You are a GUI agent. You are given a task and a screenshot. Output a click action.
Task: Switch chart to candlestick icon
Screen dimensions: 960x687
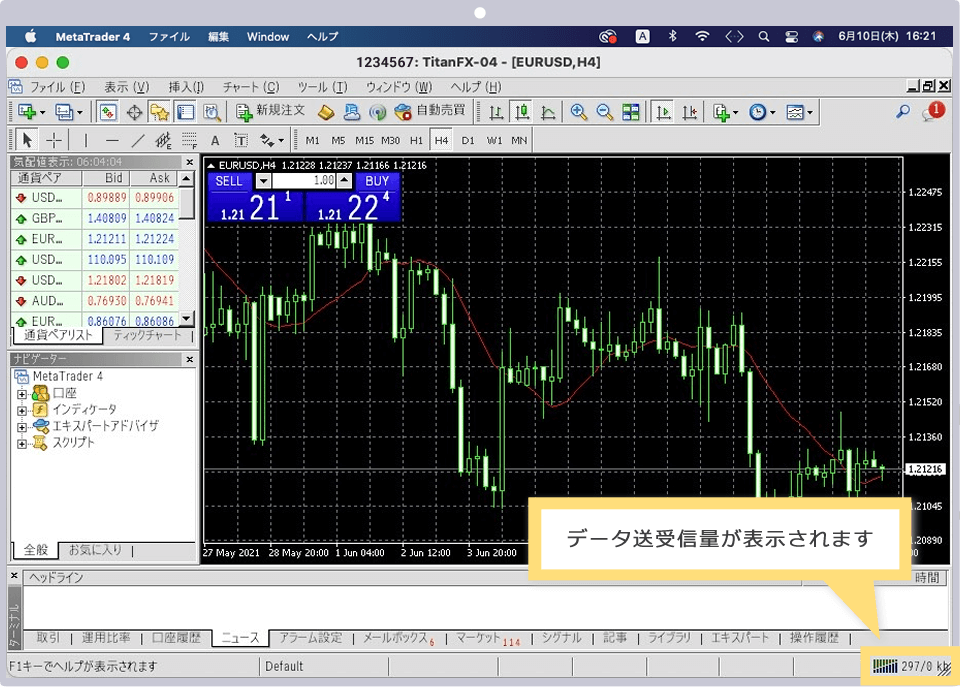[x=522, y=112]
